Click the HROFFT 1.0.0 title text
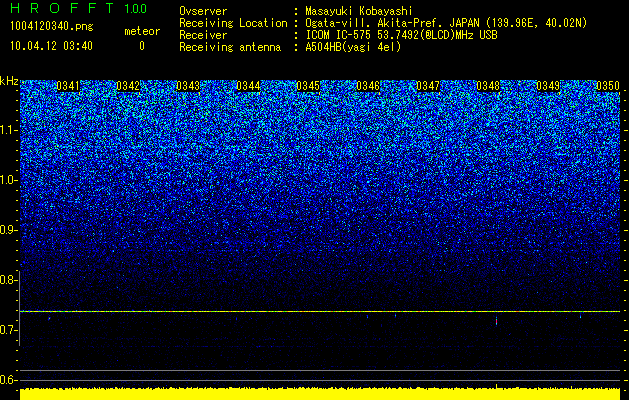This screenshot has height=400, width=629. (x=78, y=8)
